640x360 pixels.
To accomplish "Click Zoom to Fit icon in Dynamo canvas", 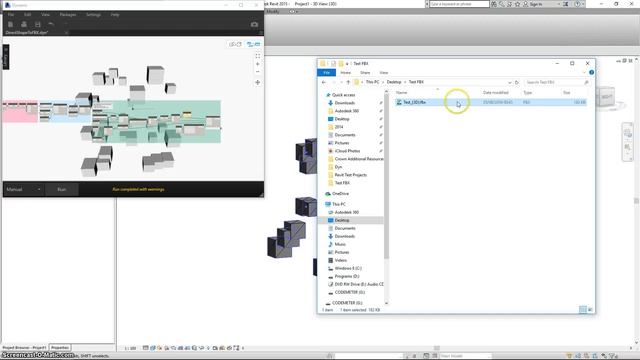I will 258,56.
